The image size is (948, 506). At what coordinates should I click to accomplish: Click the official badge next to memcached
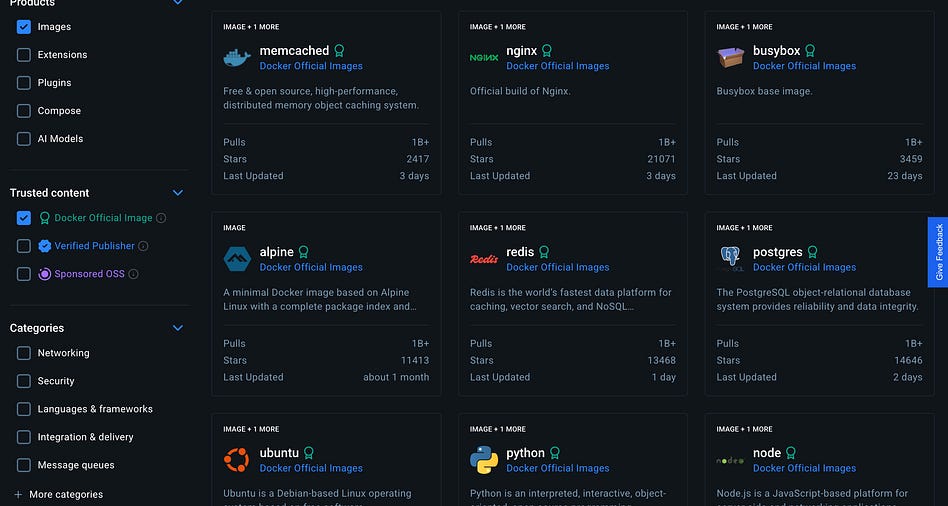coord(339,51)
